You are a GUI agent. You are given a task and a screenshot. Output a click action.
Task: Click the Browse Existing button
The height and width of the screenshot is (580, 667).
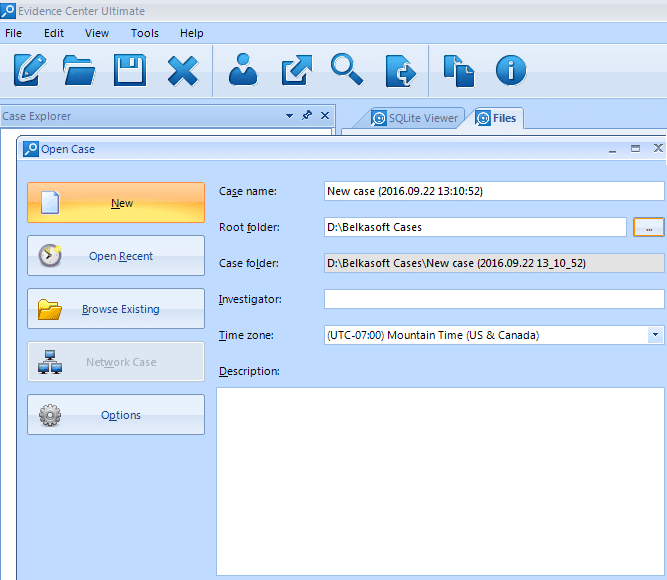coord(116,309)
